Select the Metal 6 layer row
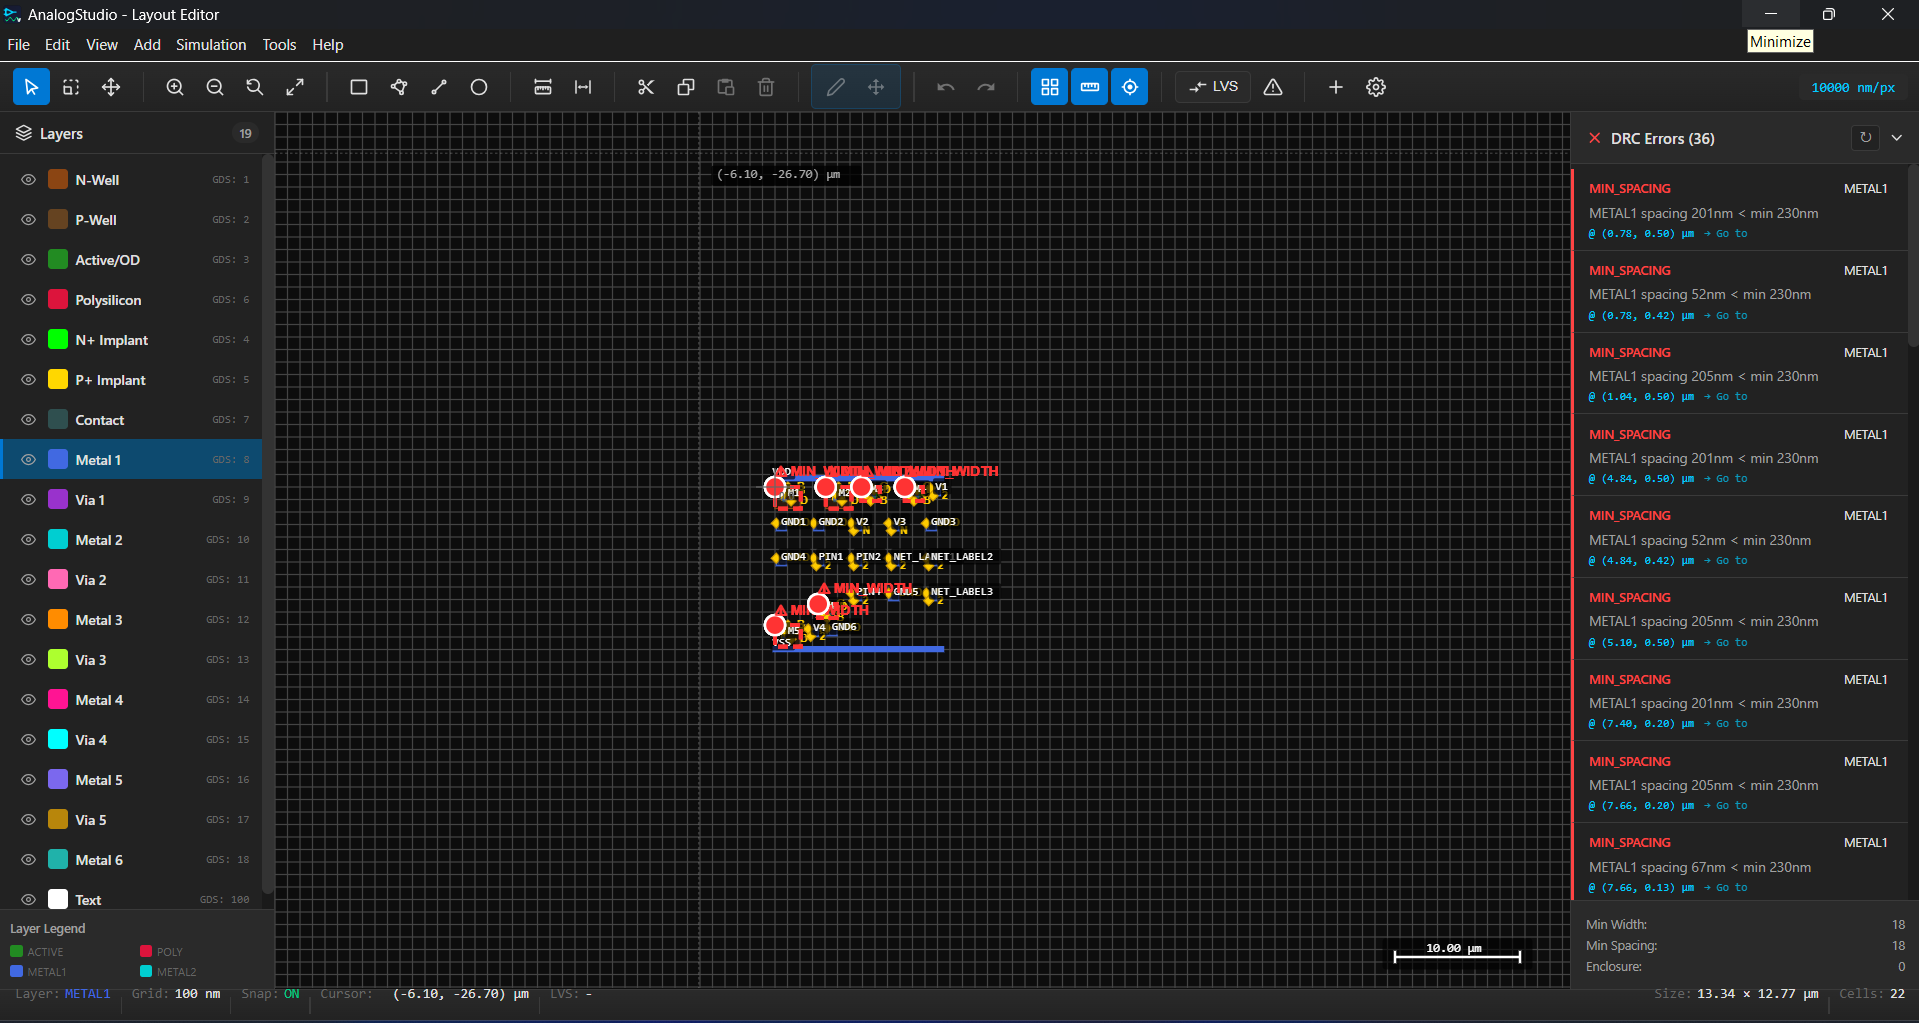The height and width of the screenshot is (1023, 1919). (131, 860)
